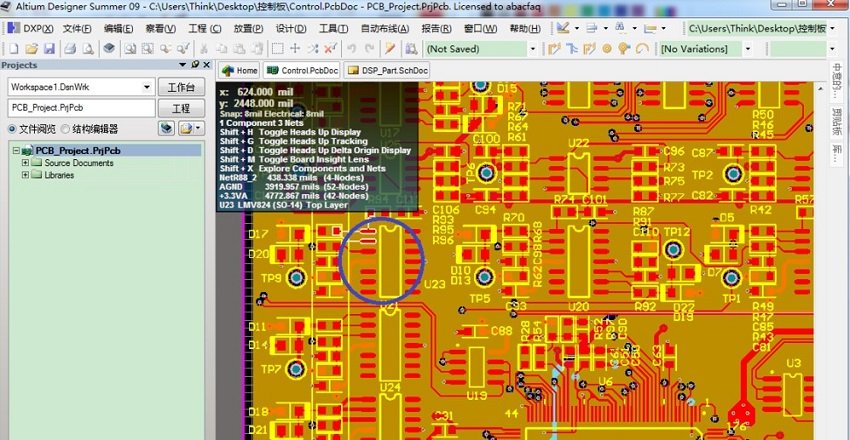
Task: Select objects inside an area tool
Action: point(278,49)
